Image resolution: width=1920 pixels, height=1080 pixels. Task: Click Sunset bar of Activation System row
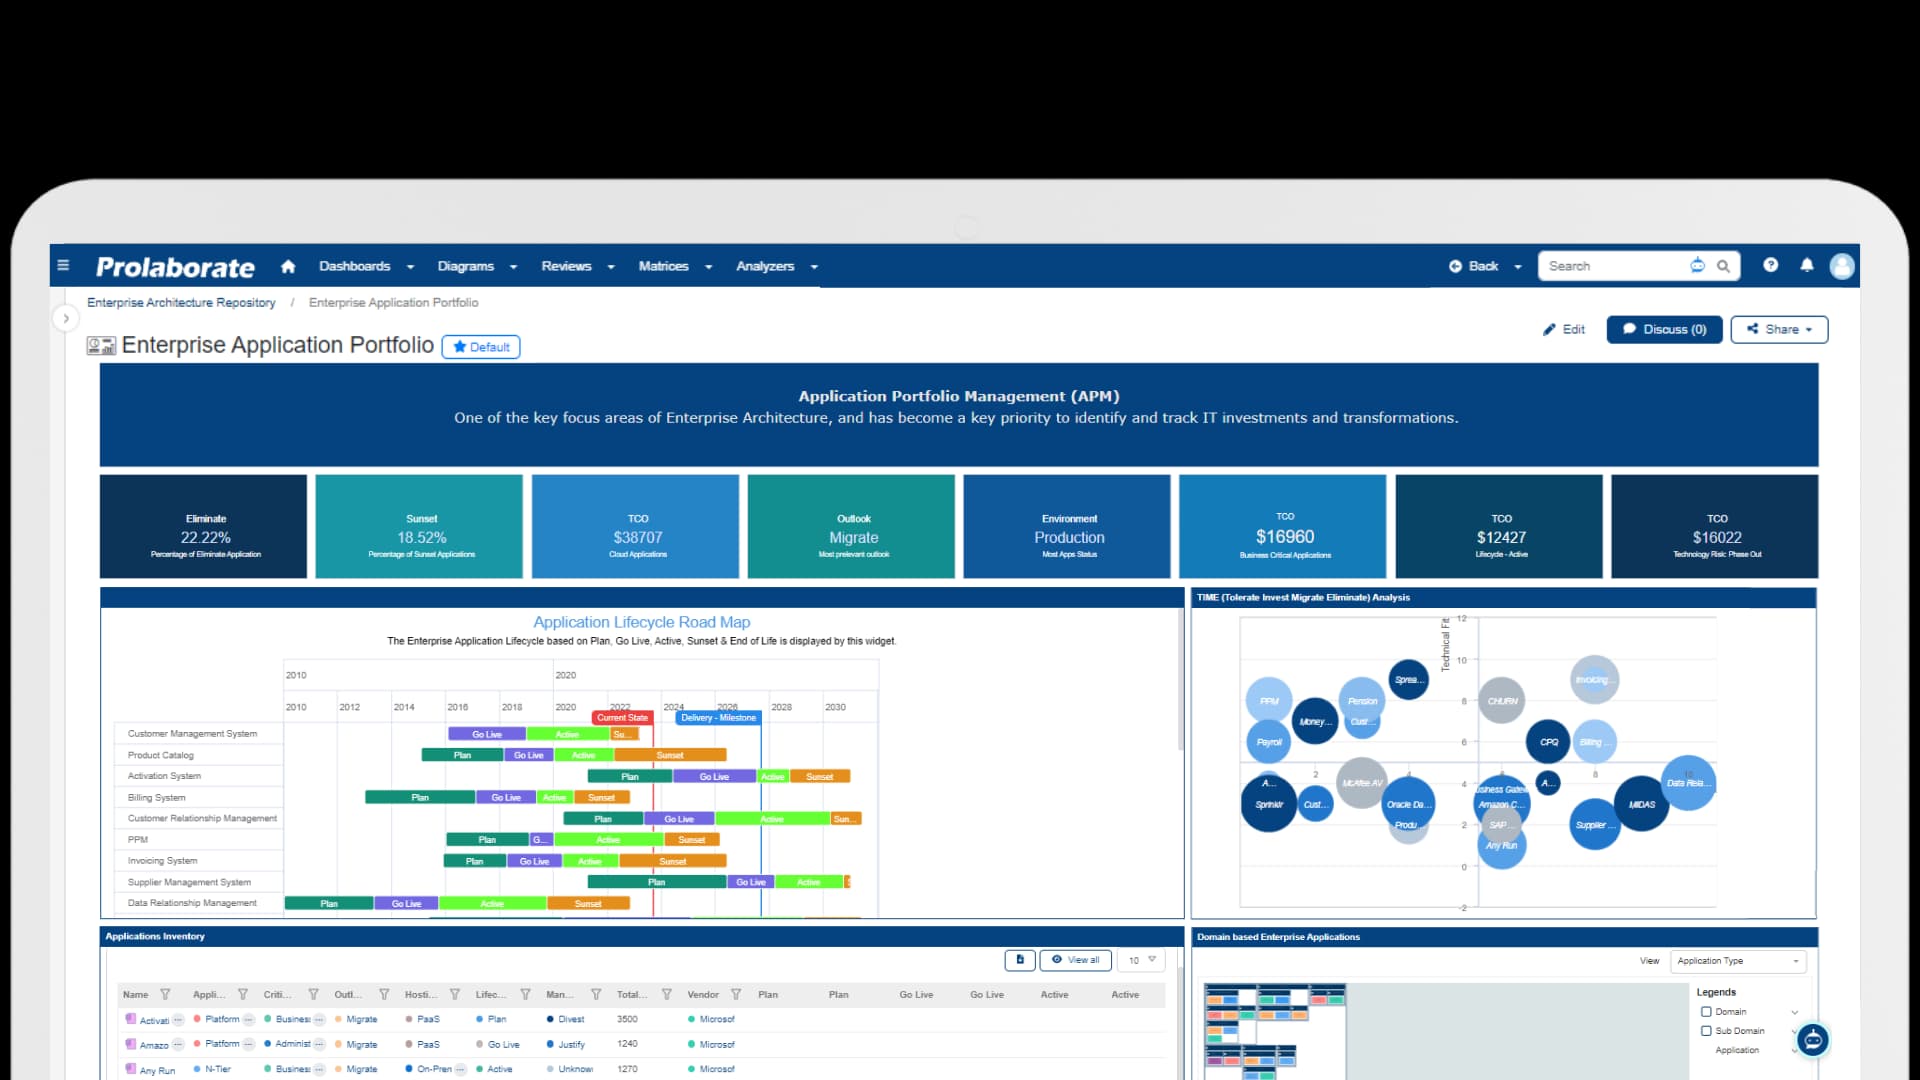[x=820, y=777]
